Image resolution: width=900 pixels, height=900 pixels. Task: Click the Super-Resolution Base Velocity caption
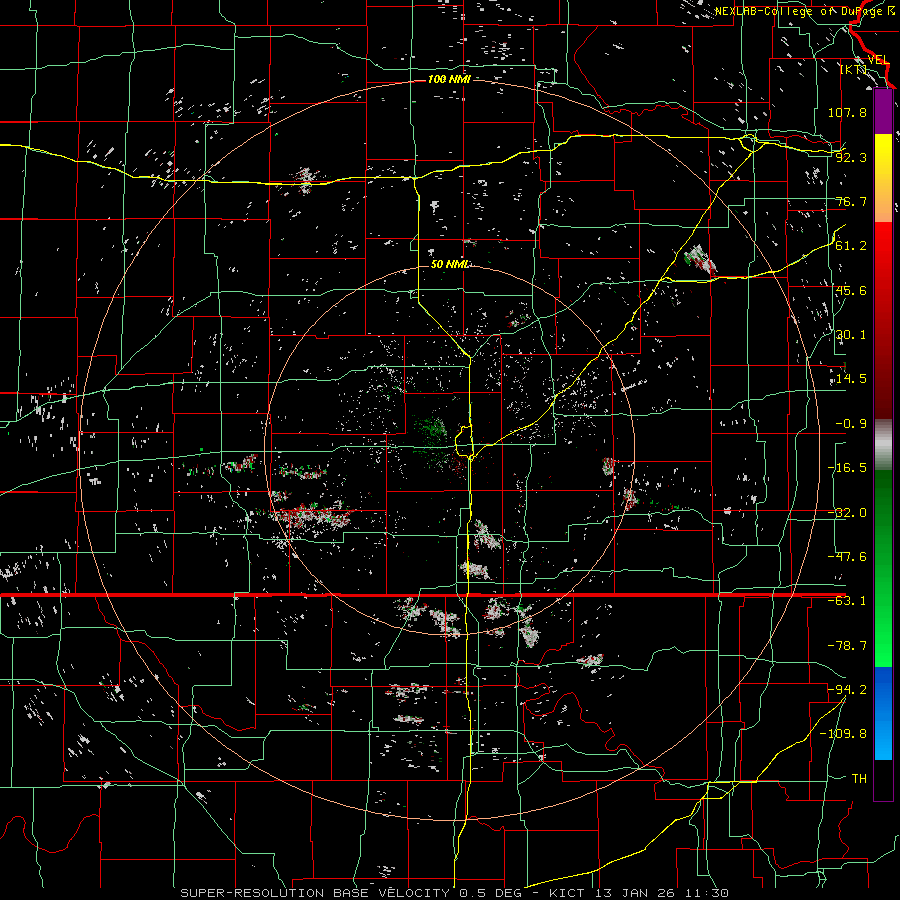pyautogui.click(x=455, y=893)
